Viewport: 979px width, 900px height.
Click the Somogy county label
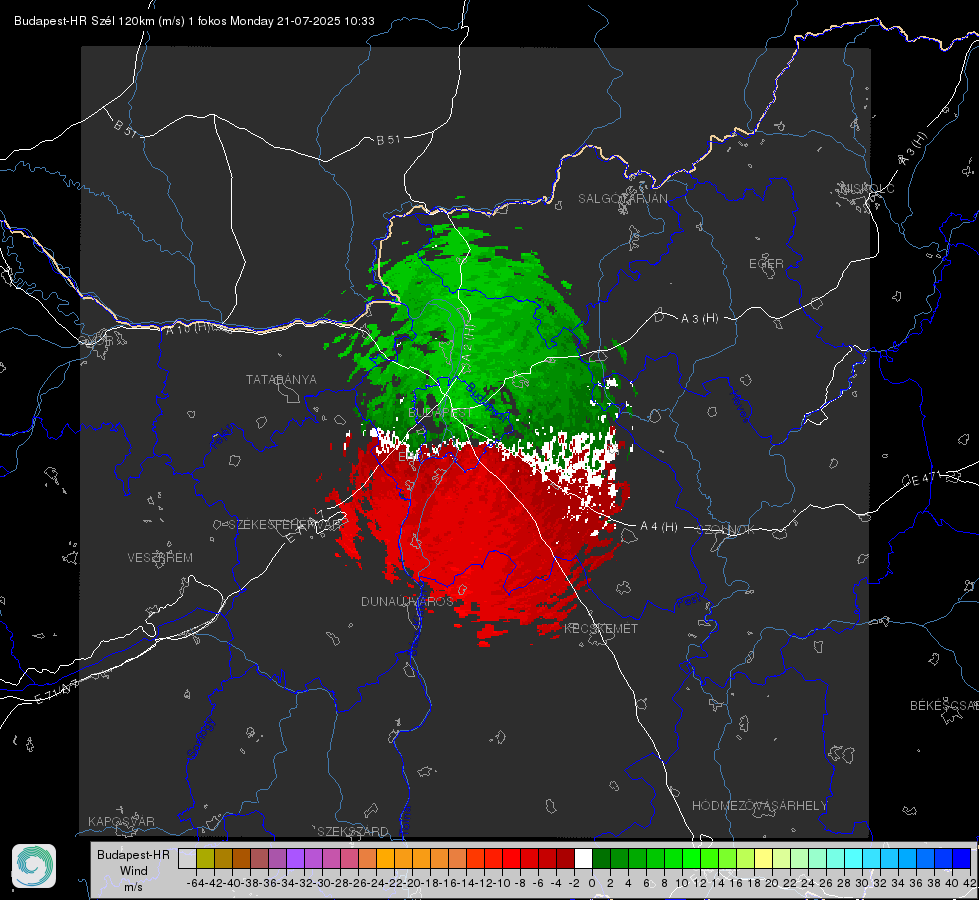click(201, 738)
